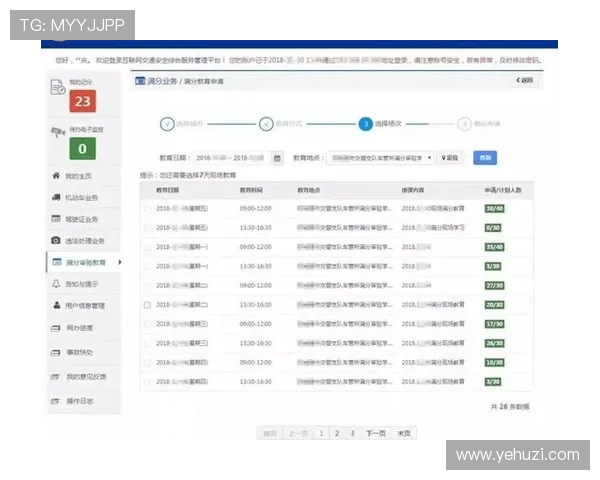Screen dimensions: 600x480
Task: Tick checkbox for 星期五 09:00-12:00 session
Action: [x=147, y=209]
